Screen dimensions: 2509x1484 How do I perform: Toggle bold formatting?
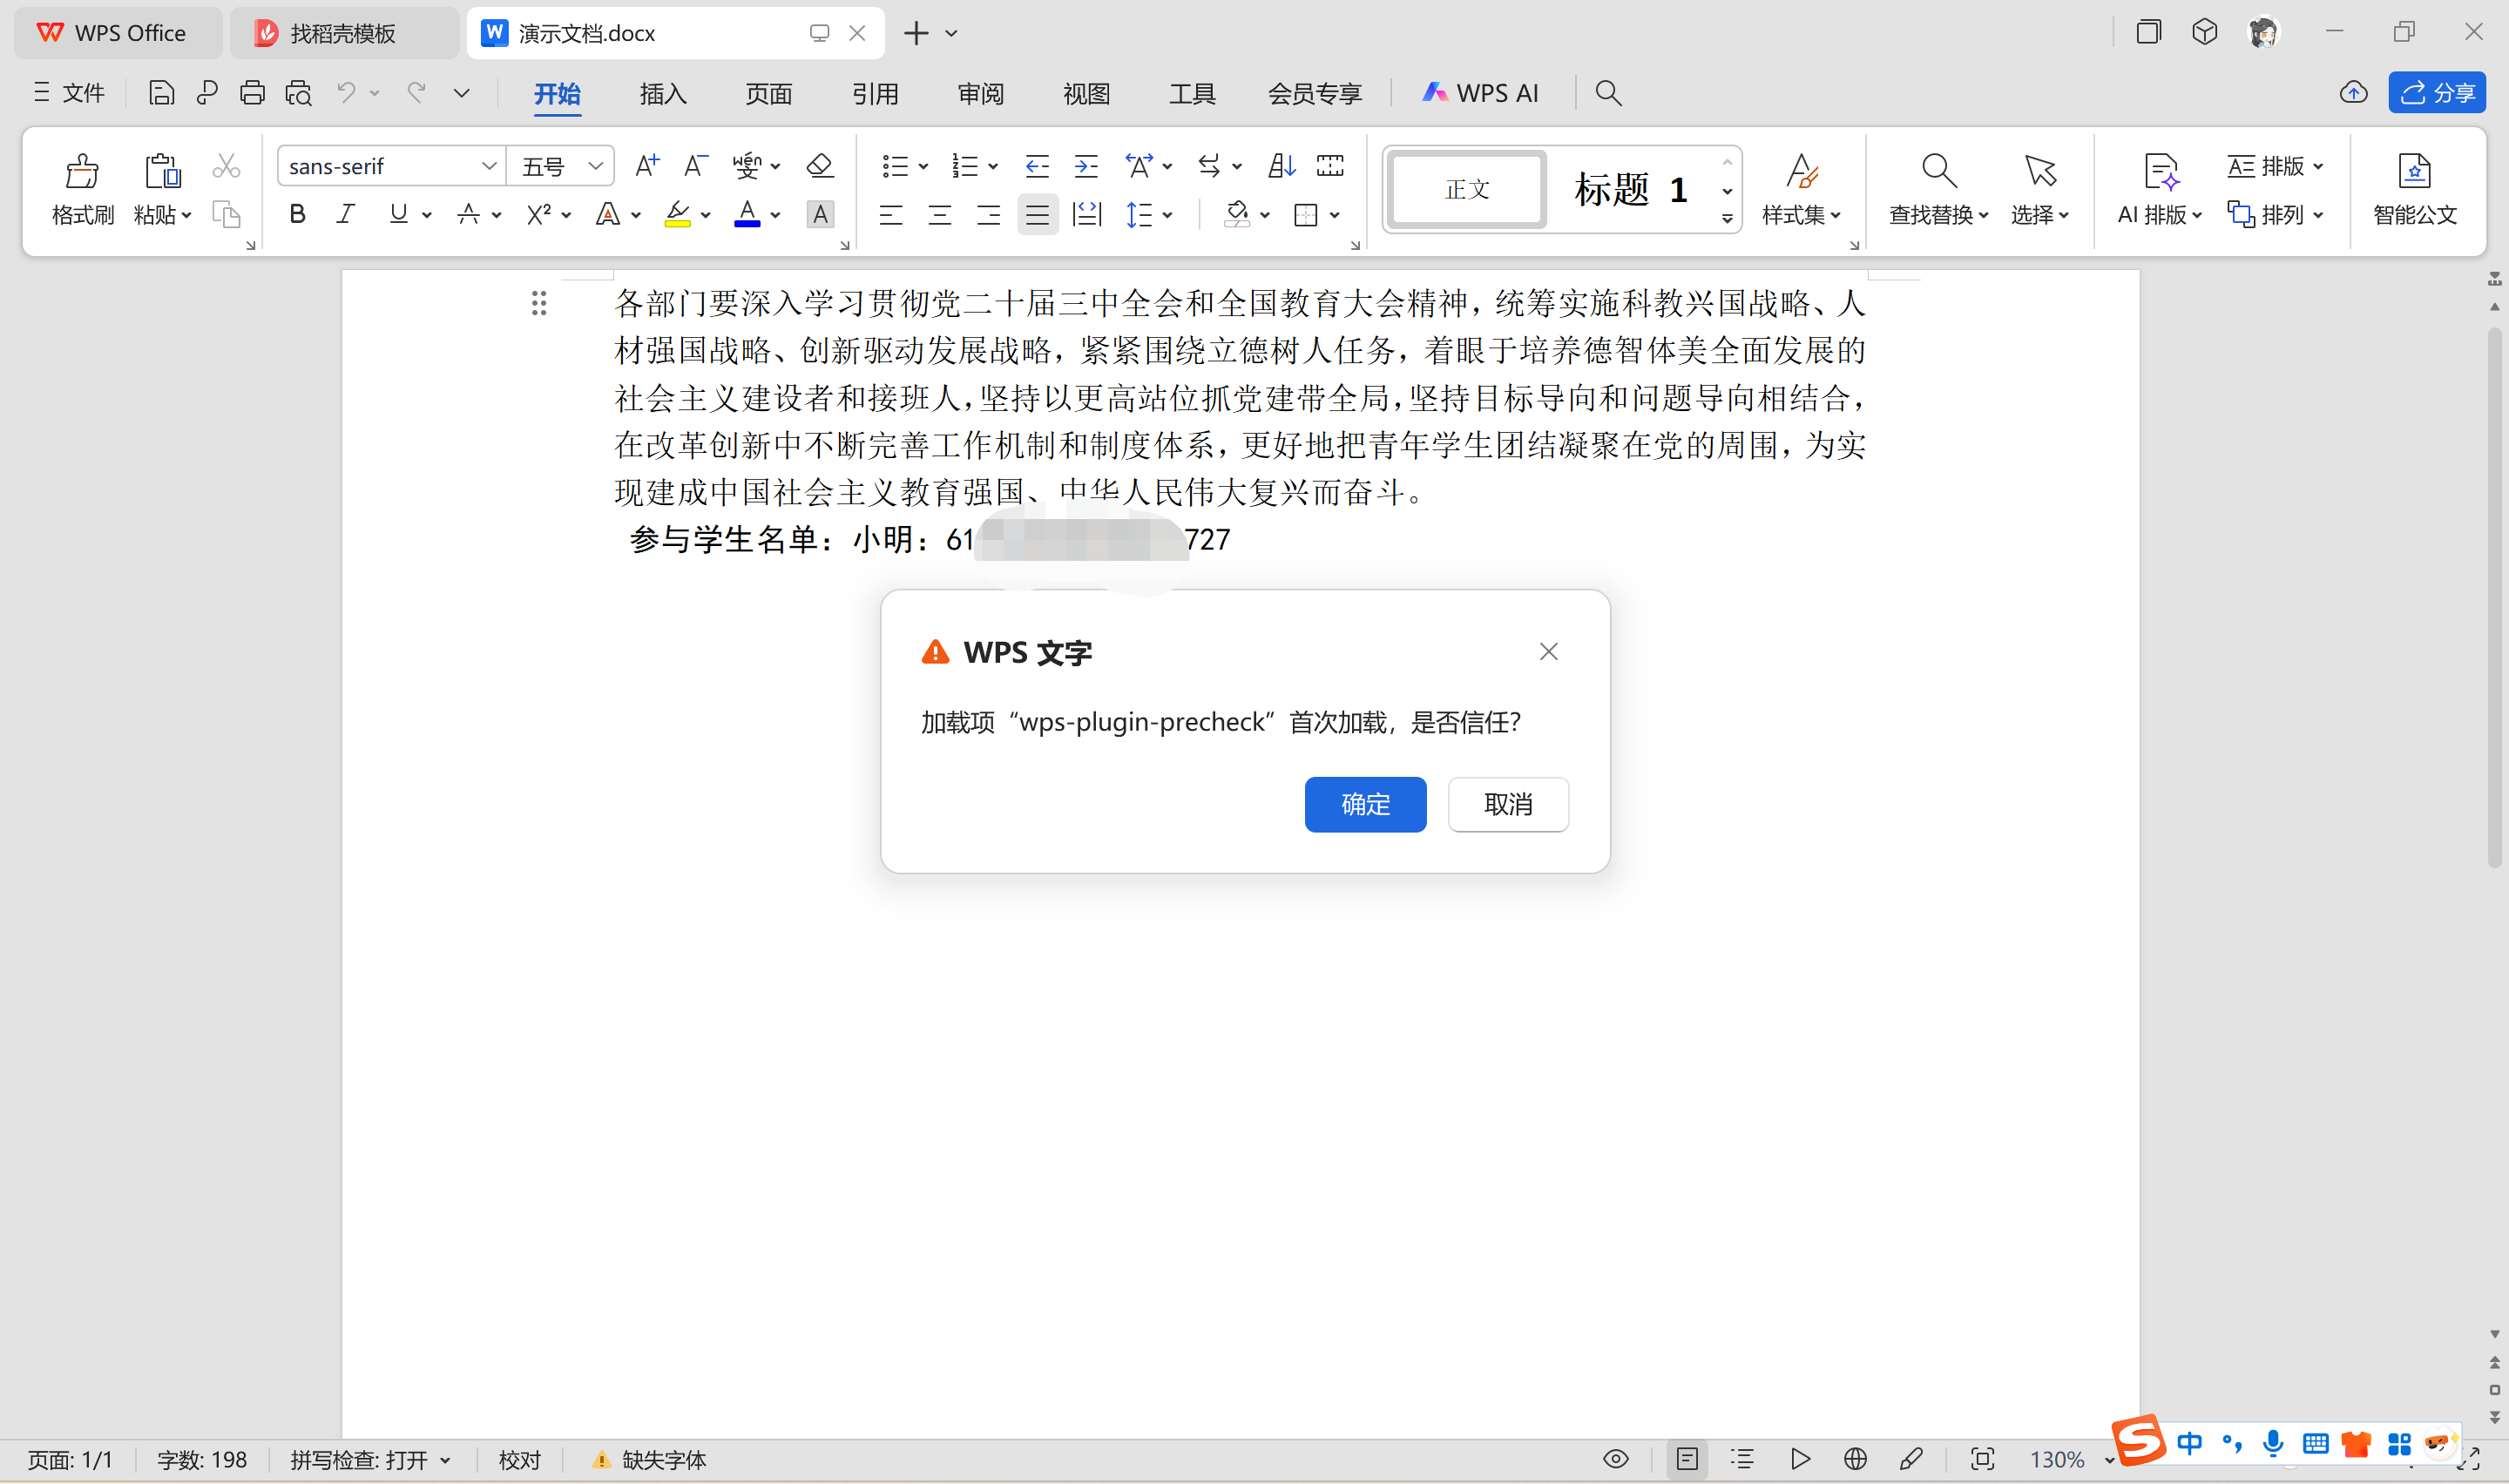point(297,214)
